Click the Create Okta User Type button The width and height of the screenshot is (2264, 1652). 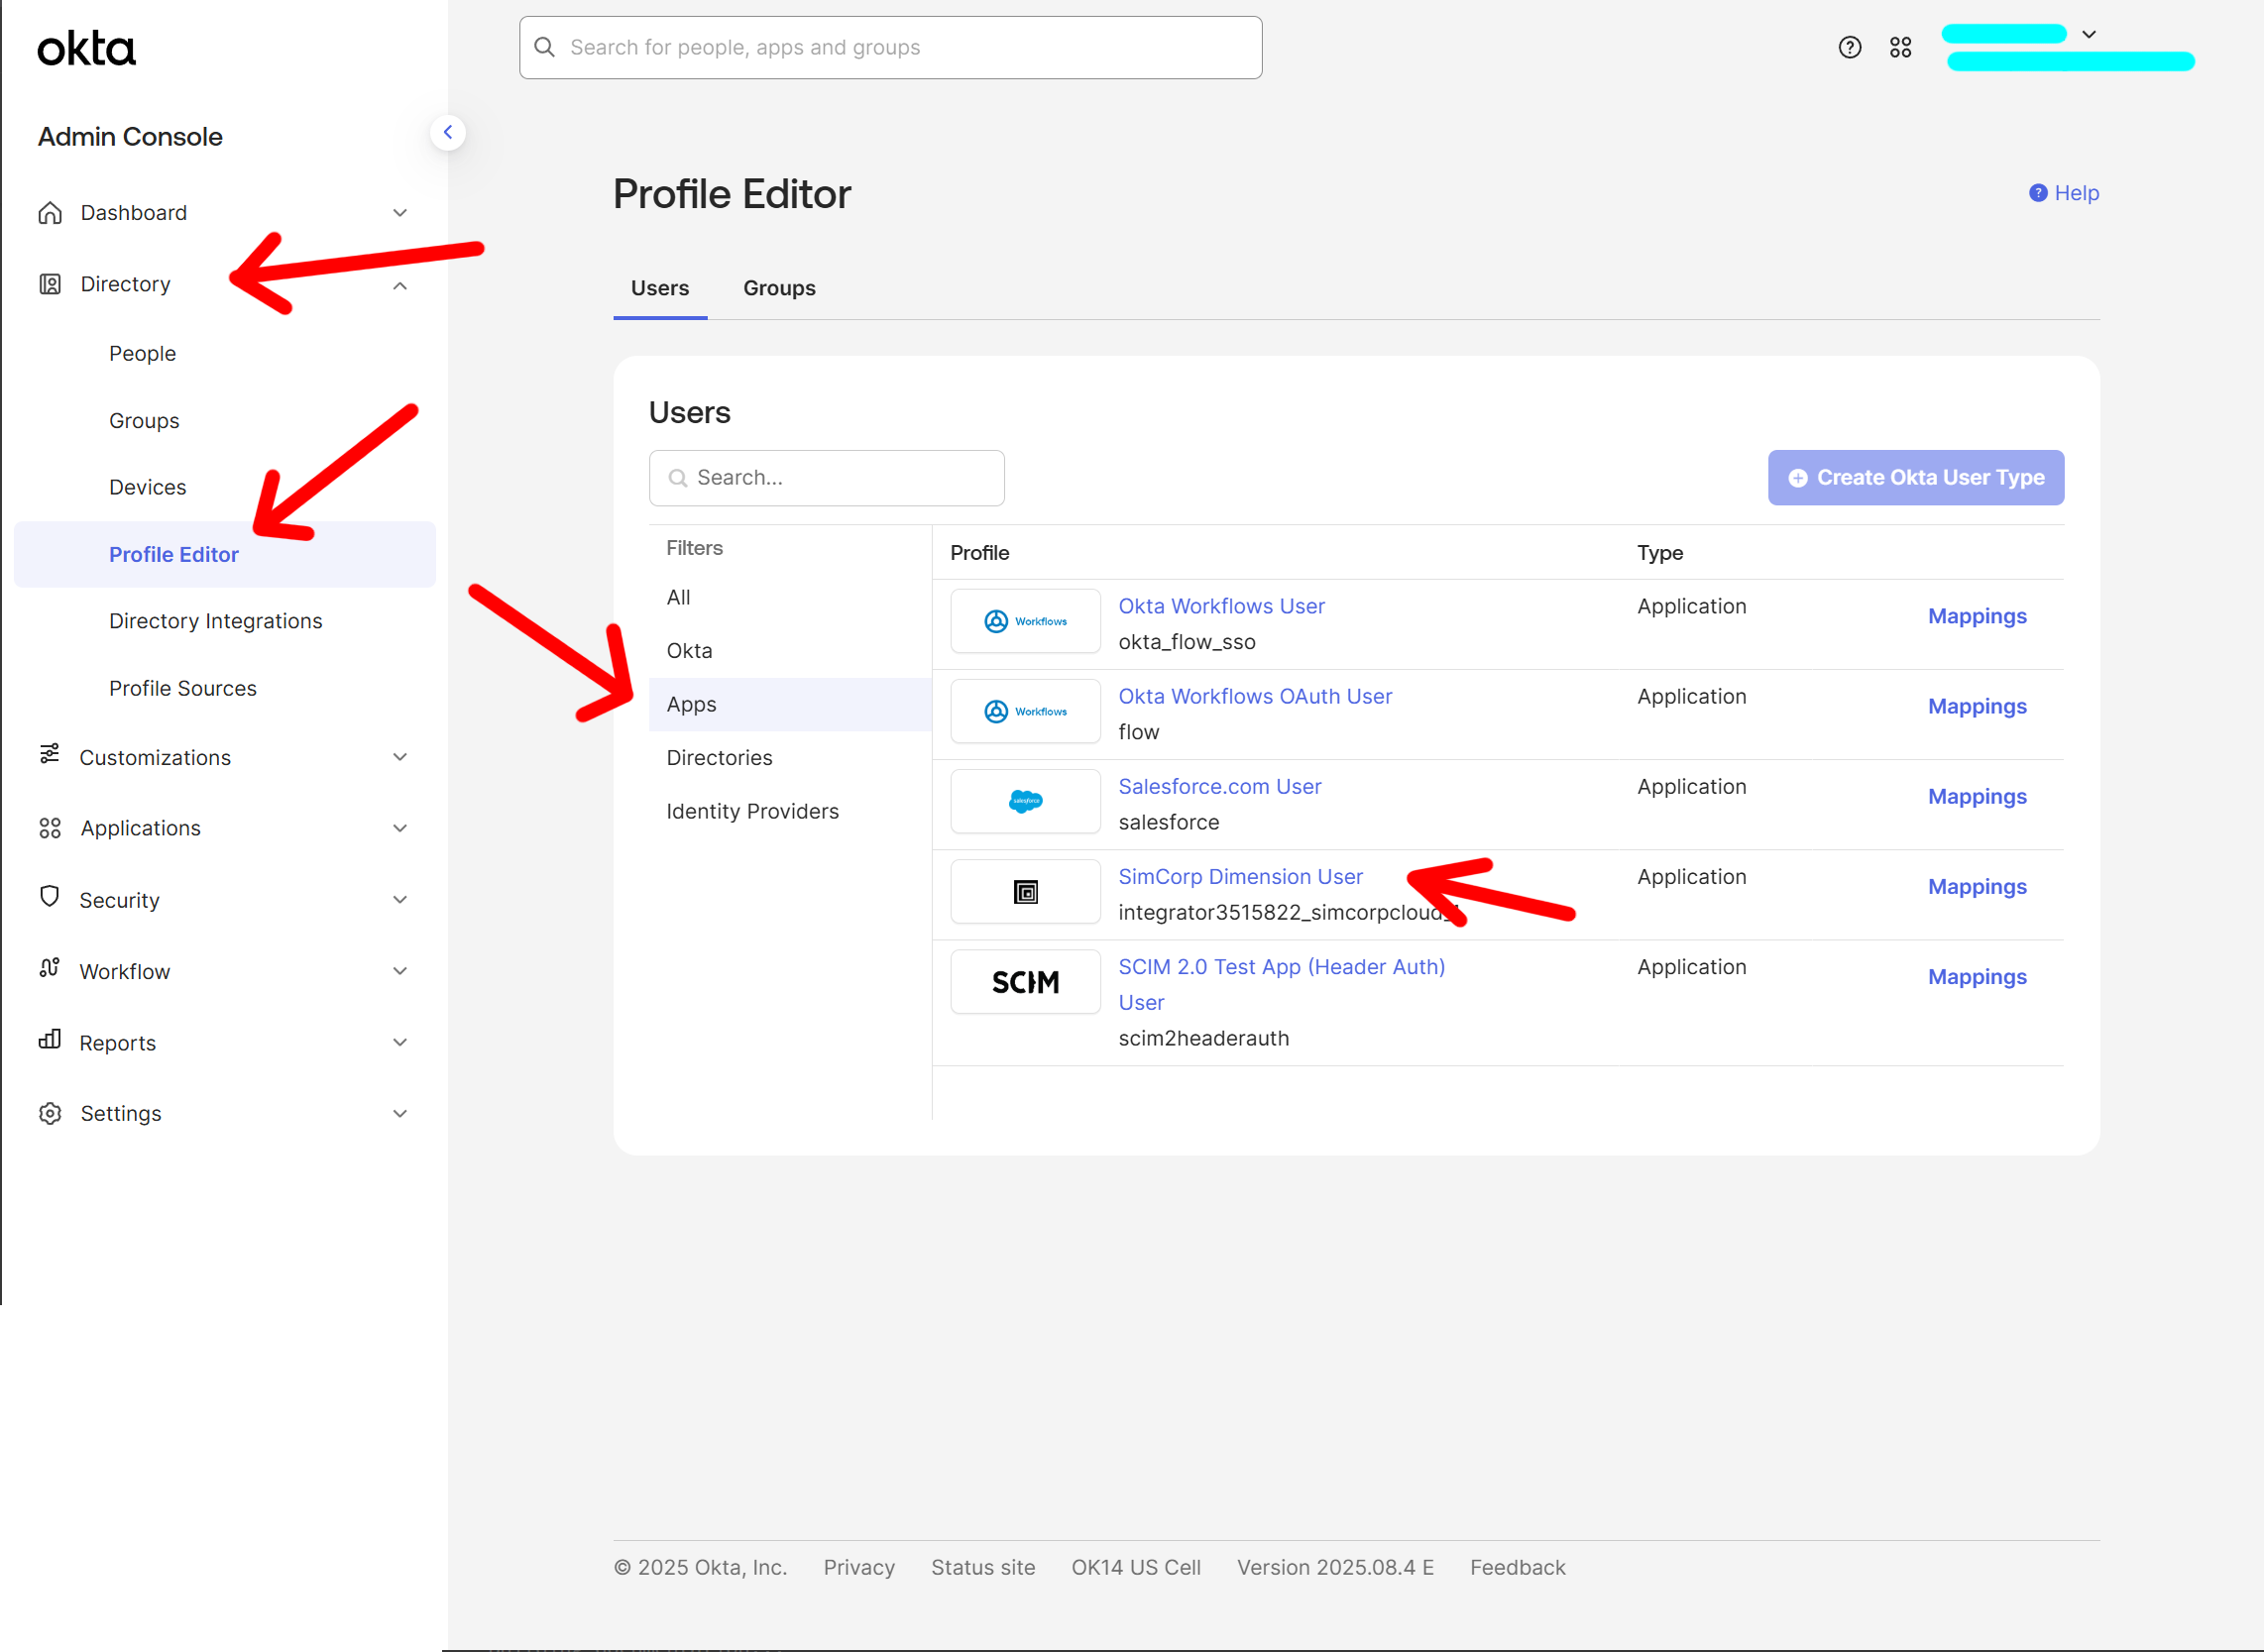tap(1915, 477)
